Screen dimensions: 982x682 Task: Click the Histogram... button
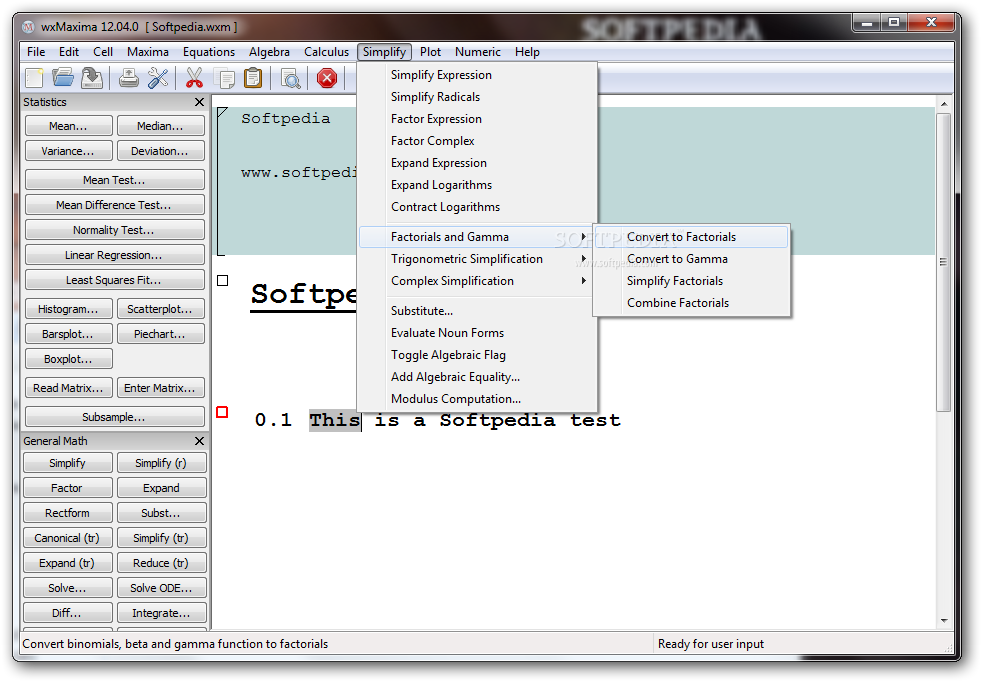coord(68,309)
